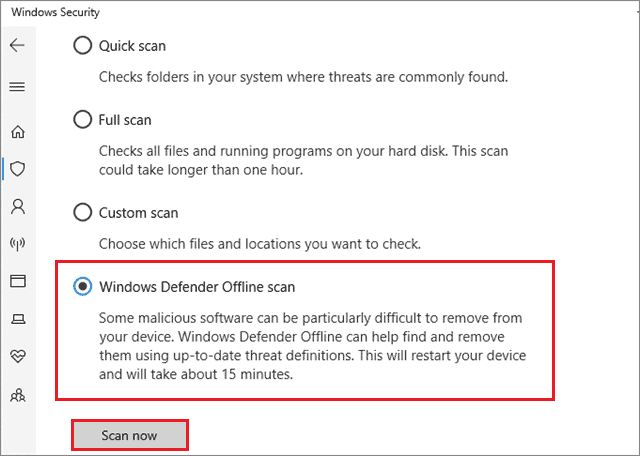Viewport: 640px width, 456px height.
Task: Open Device security laptop icon
Action: [17, 318]
